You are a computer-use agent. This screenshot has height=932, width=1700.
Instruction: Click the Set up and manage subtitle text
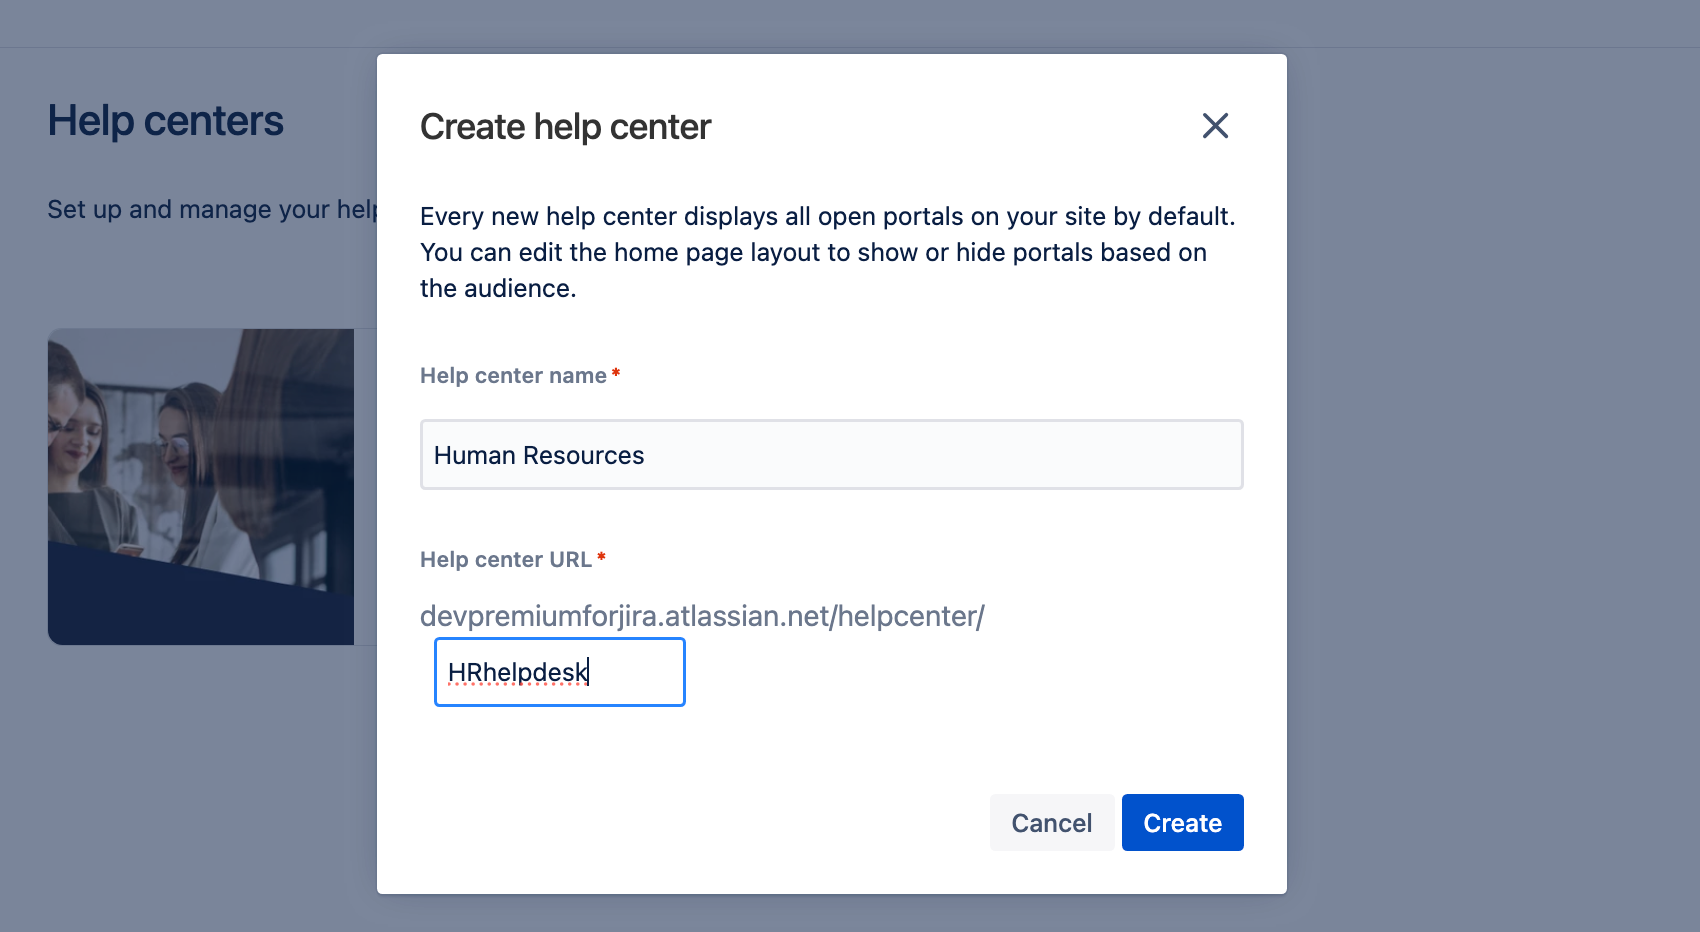[212, 210]
